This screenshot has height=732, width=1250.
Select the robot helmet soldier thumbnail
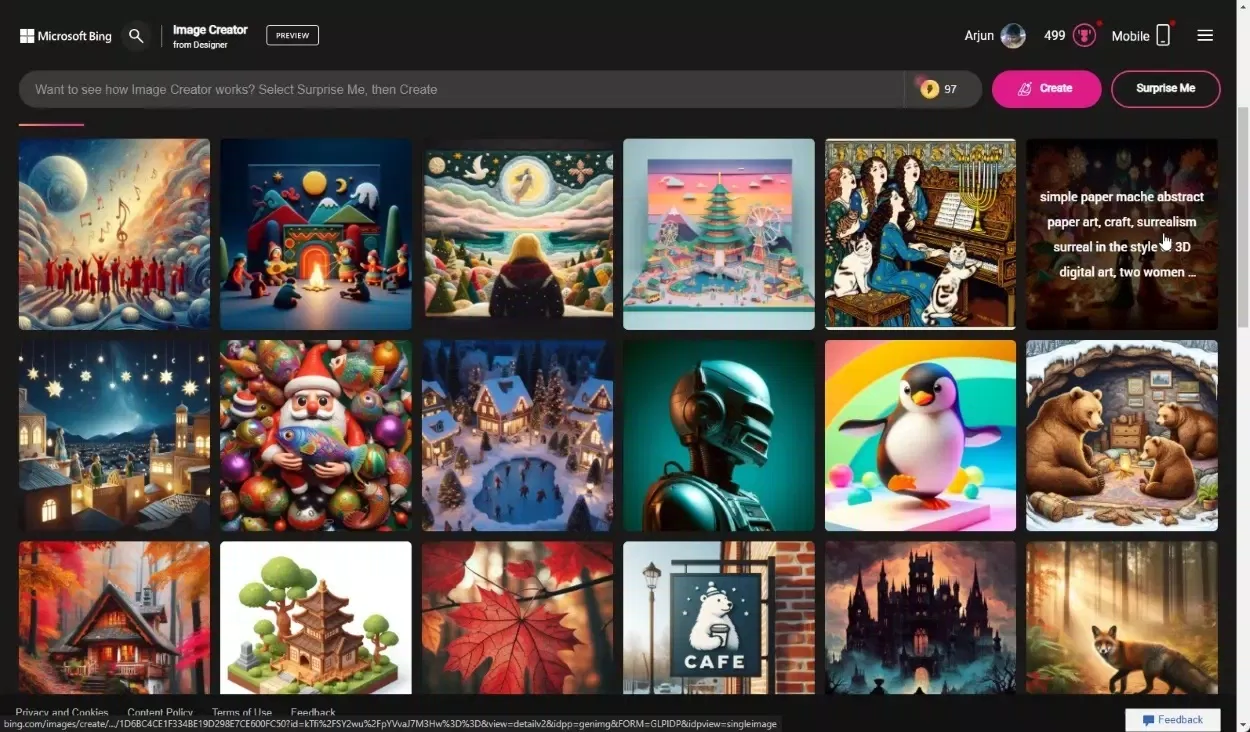tap(719, 435)
